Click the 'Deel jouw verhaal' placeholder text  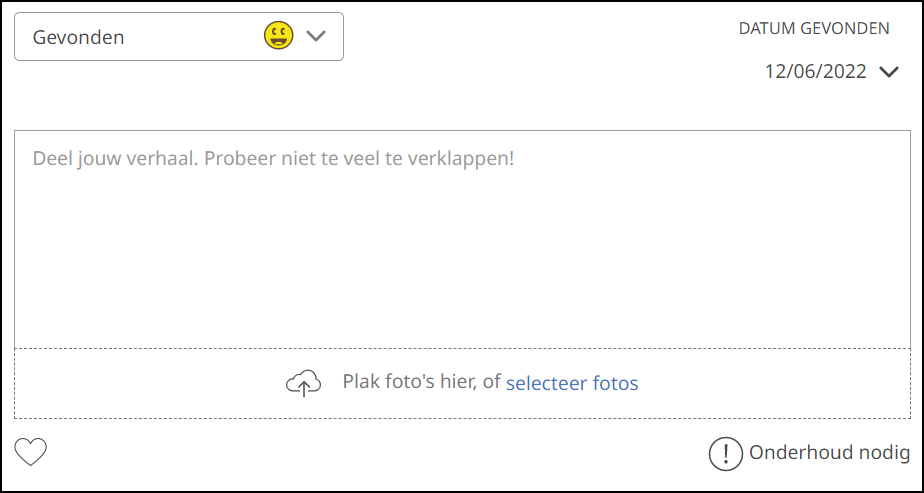tap(273, 159)
